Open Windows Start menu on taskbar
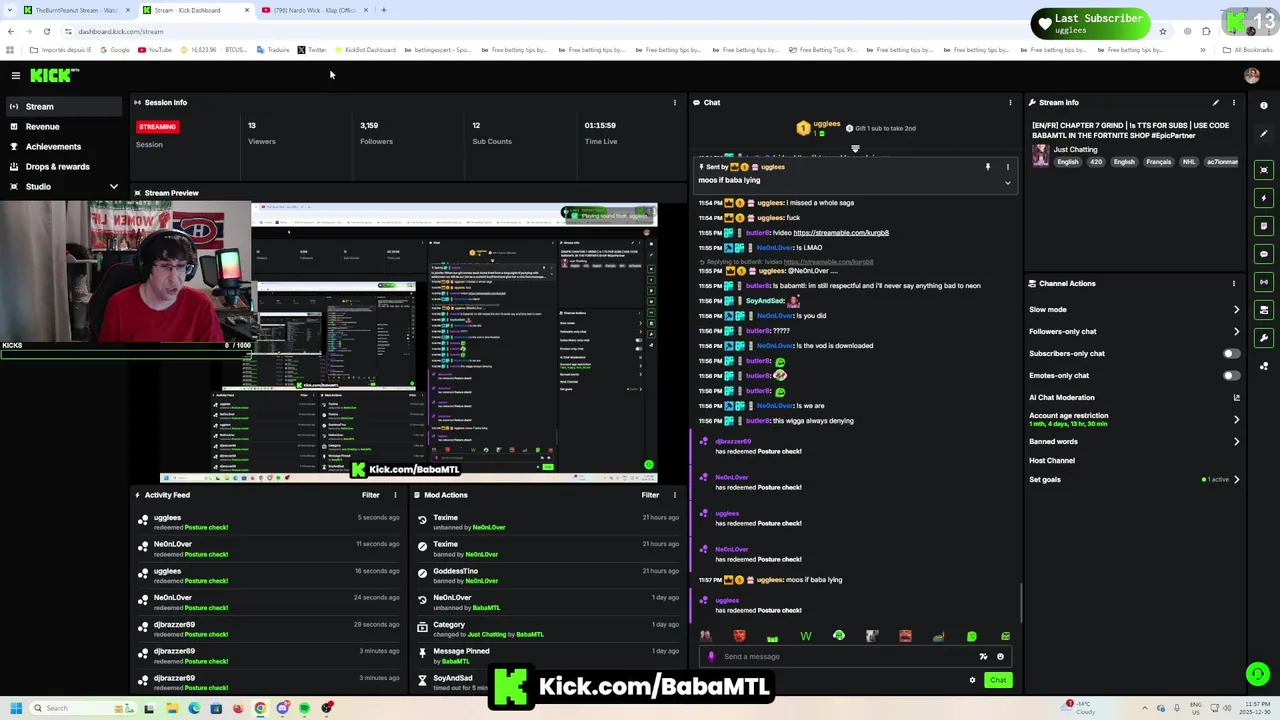 click(x=15, y=708)
